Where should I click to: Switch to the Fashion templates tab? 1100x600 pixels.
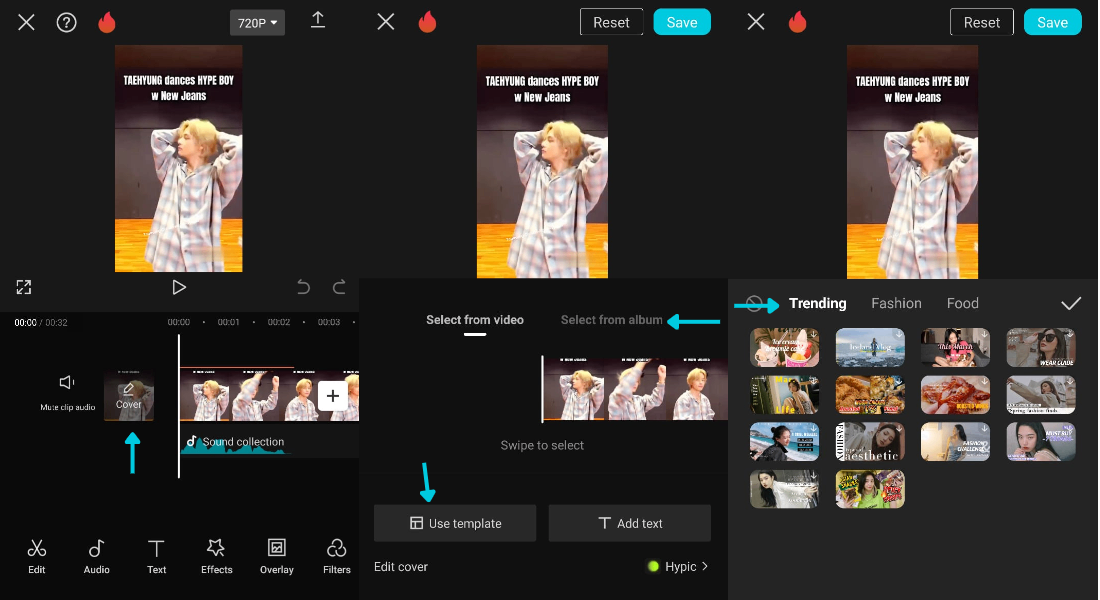coord(896,303)
